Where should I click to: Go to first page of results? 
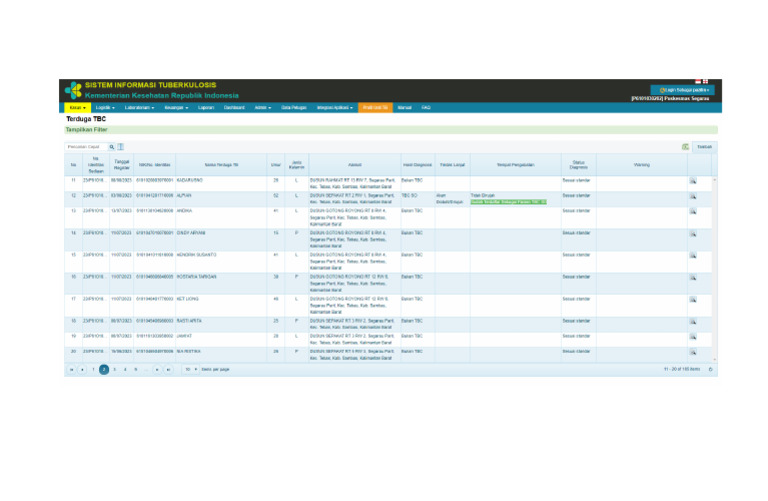pyautogui.click(x=72, y=370)
